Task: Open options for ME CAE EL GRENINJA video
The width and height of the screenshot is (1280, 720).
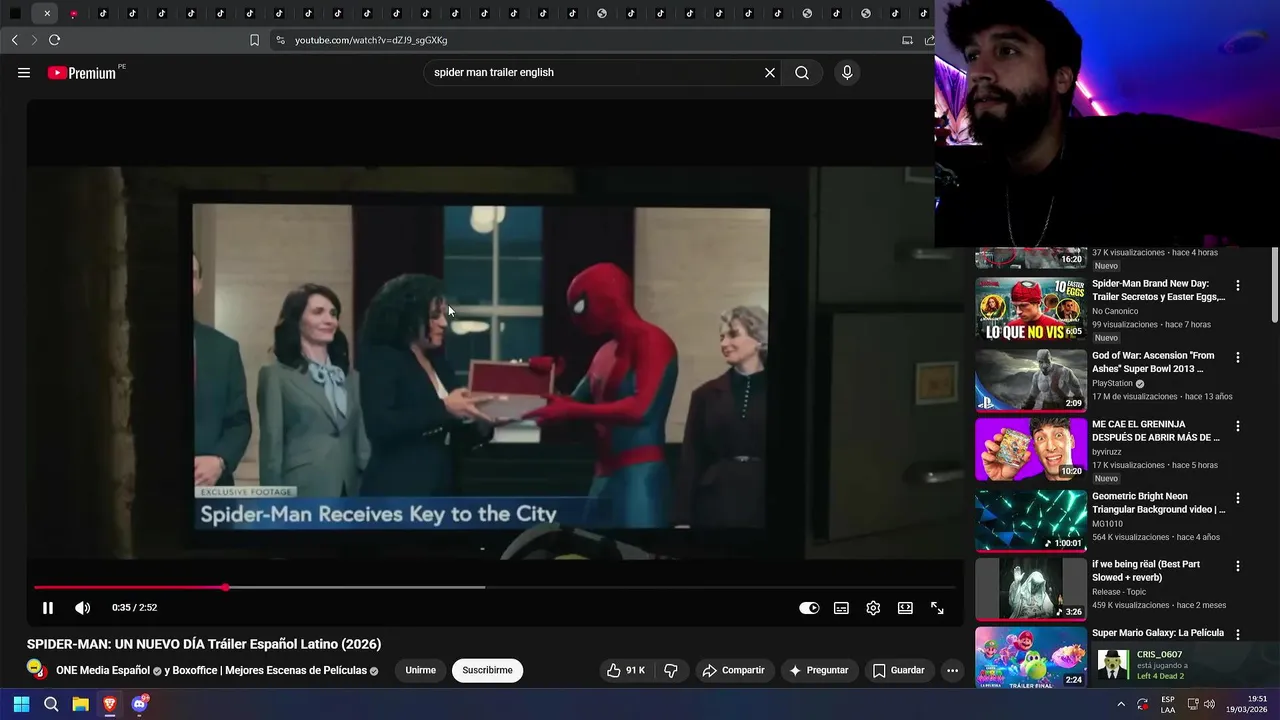Action: pyautogui.click(x=1237, y=426)
